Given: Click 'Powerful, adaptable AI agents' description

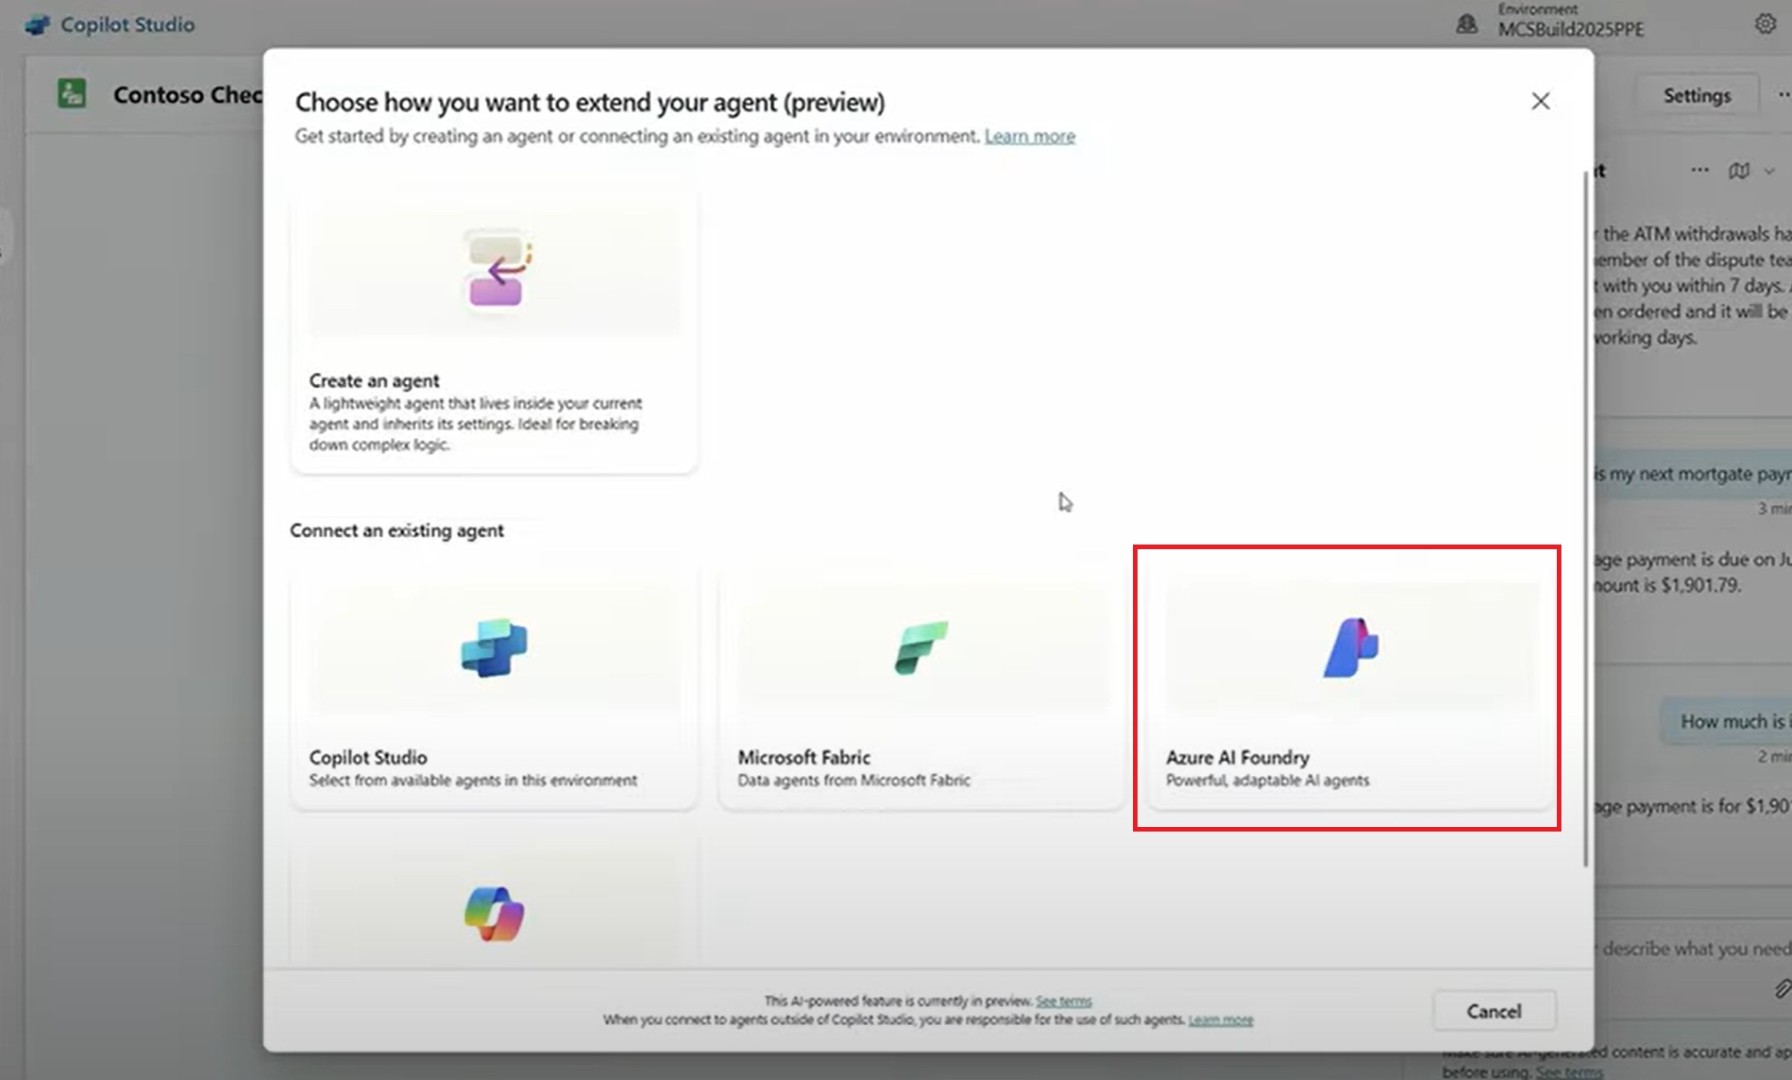Looking at the screenshot, I should [x=1267, y=781].
